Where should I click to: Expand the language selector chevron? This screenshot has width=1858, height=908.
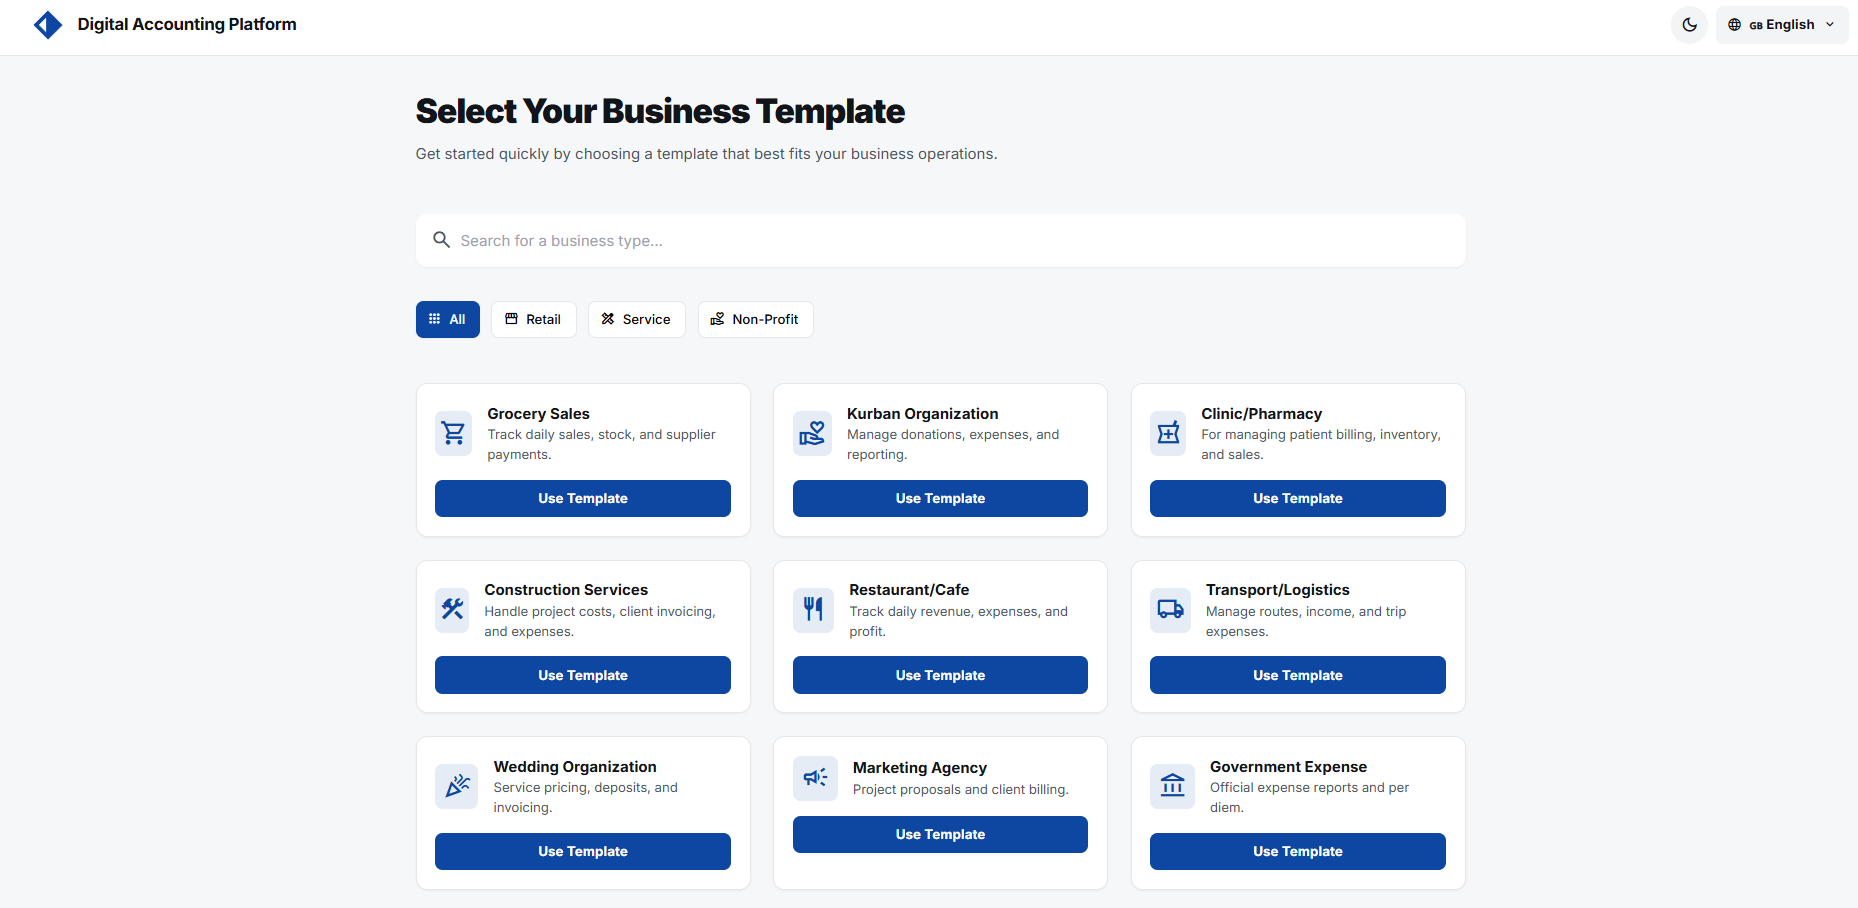click(x=1830, y=24)
